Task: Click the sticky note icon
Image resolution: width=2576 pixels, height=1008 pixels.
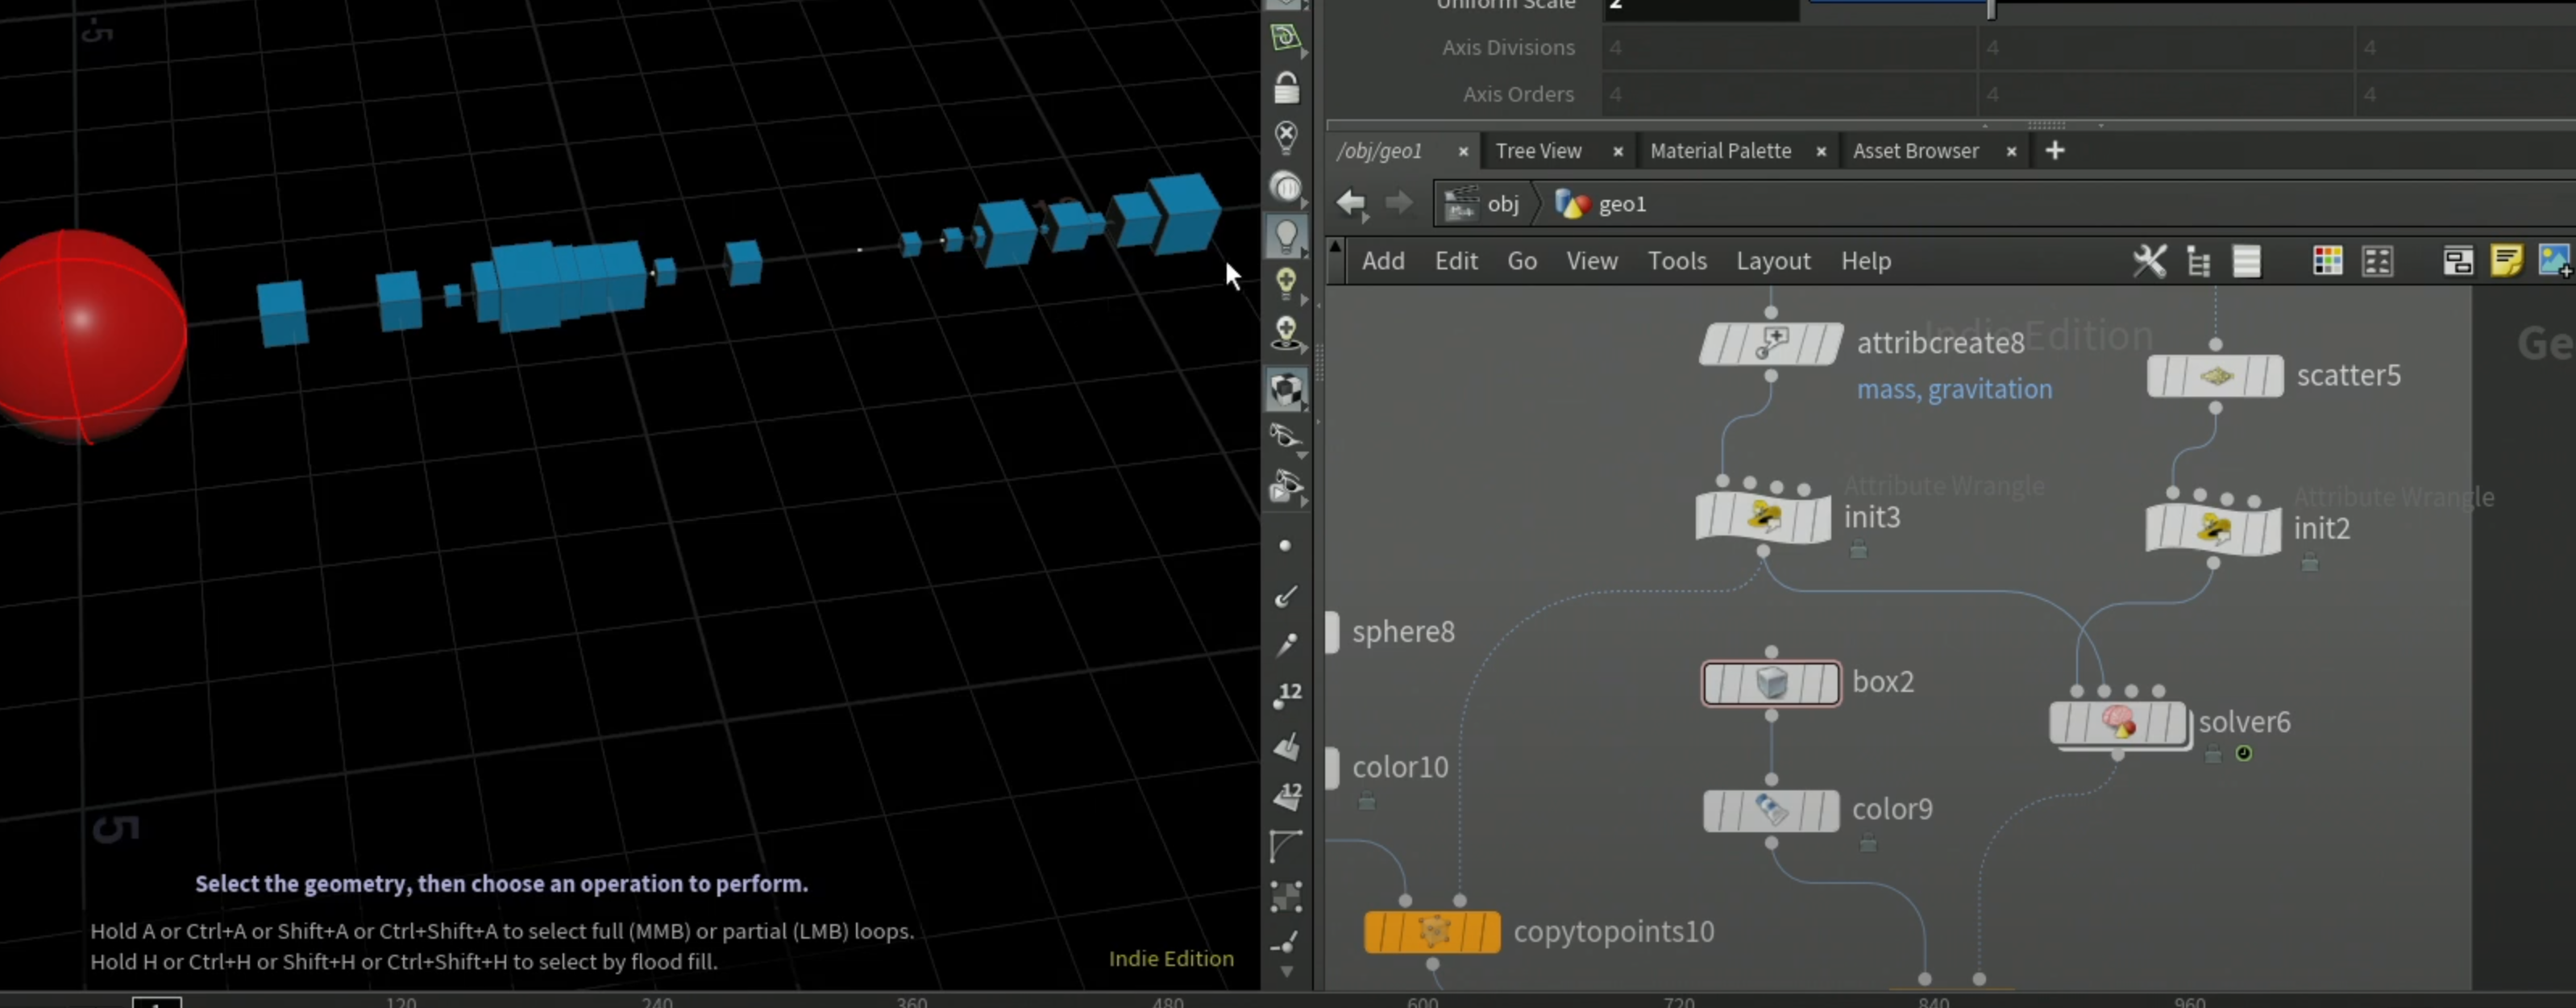Action: click(2506, 261)
